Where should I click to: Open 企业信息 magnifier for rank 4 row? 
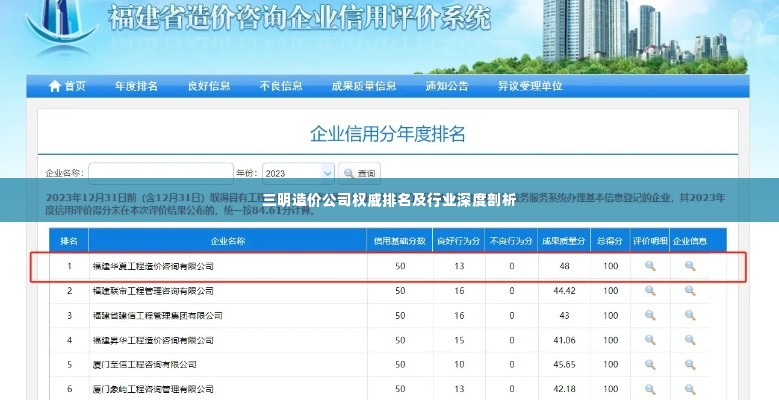tap(690, 340)
